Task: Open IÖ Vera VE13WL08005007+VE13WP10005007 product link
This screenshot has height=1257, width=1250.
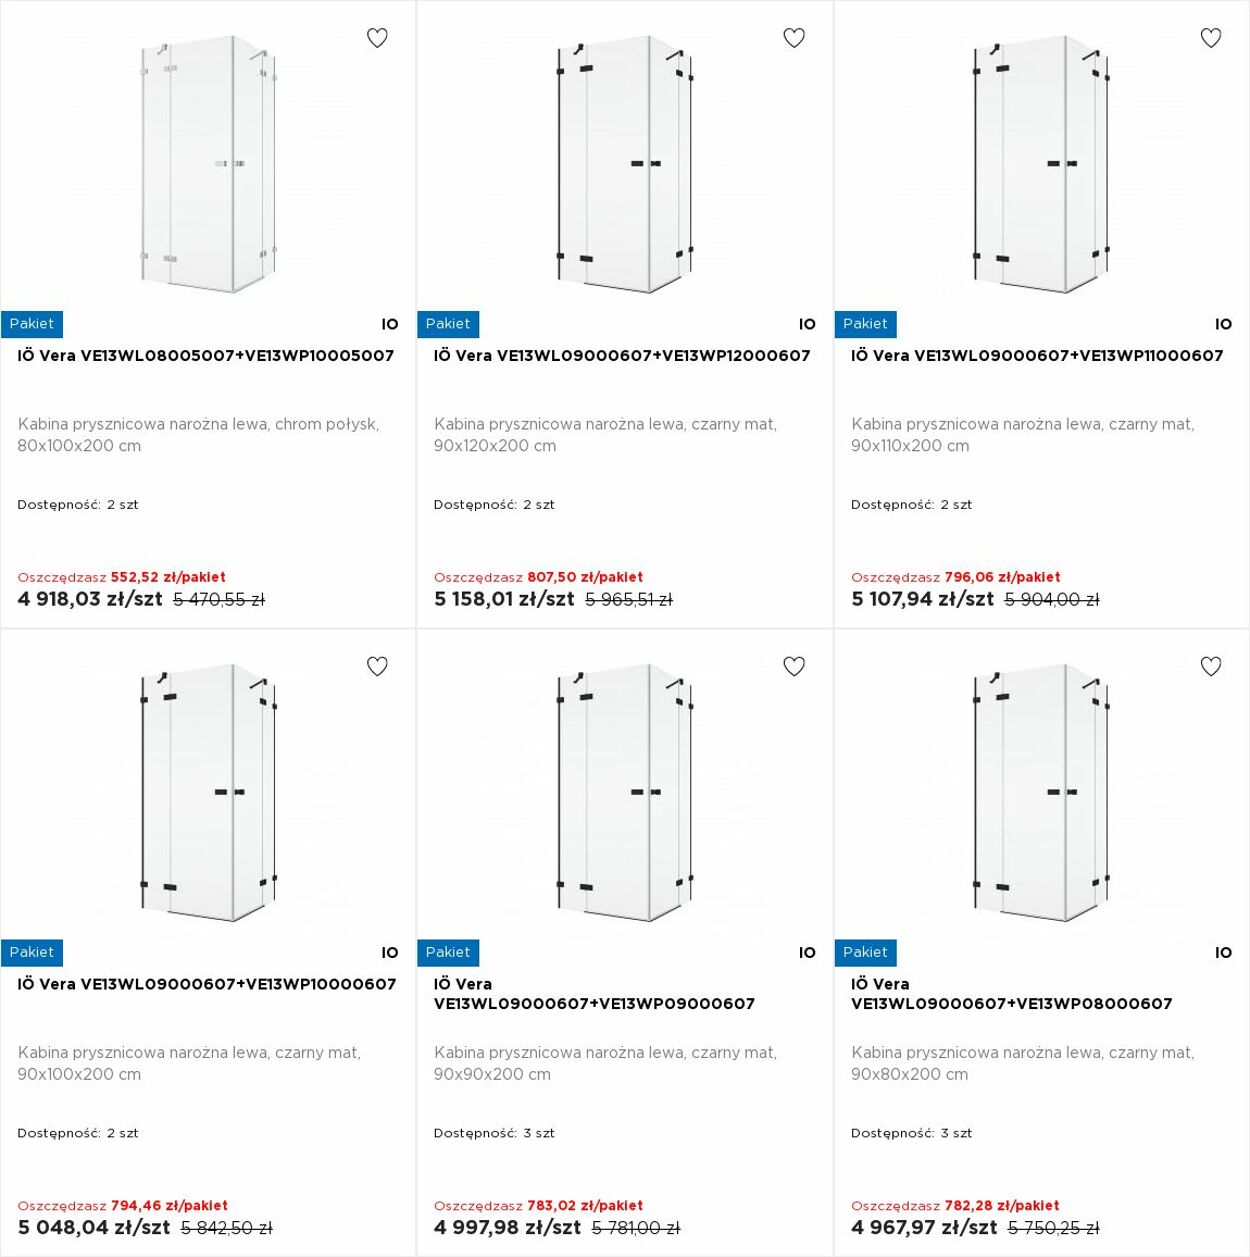Action: pos(206,356)
